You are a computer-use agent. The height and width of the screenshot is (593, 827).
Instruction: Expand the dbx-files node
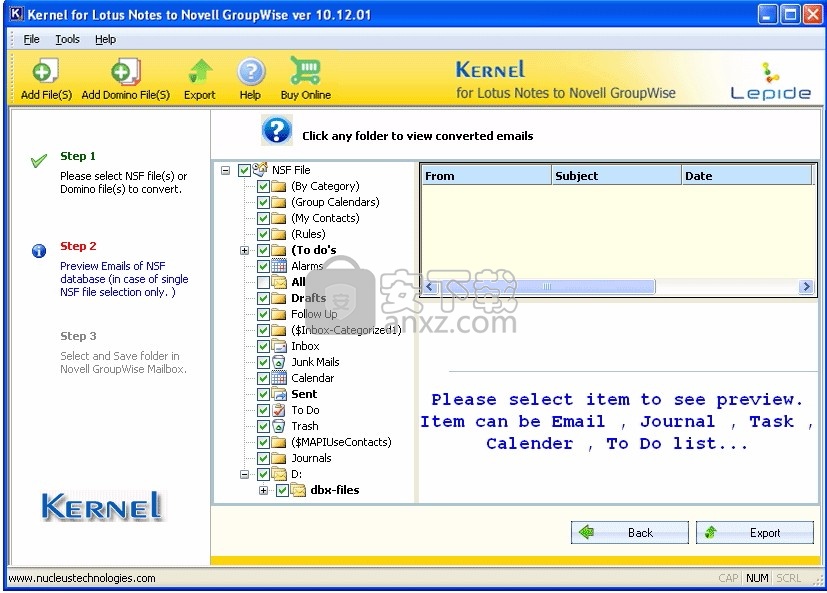263,490
